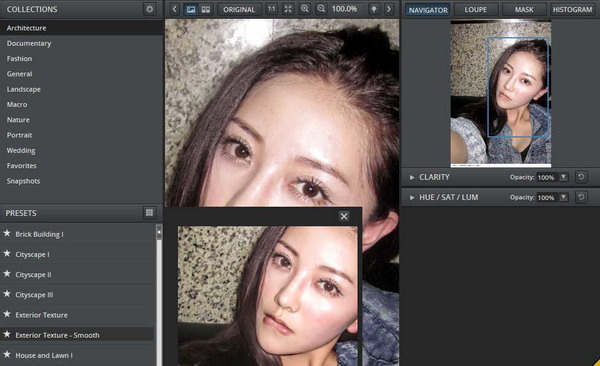Image resolution: width=600 pixels, height=366 pixels.
Task: Click the navigator preview thumbnail
Action: [501, 94]
